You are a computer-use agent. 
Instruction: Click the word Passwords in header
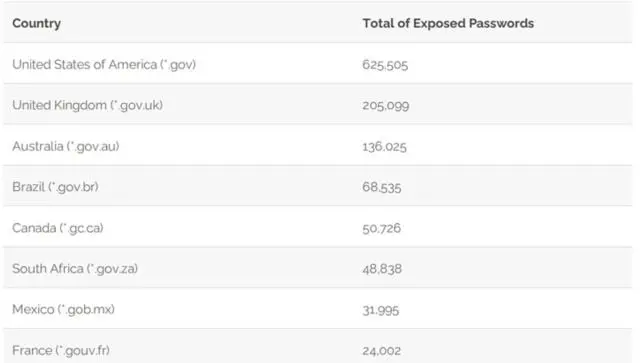tap(501, 23)
